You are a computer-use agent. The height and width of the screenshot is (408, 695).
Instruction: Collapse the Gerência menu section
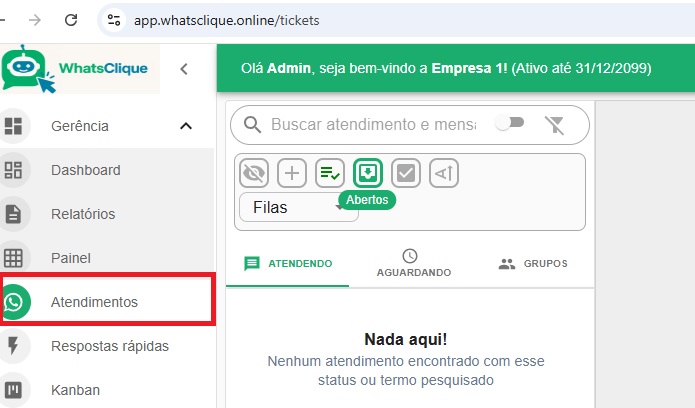pos(186,126)
